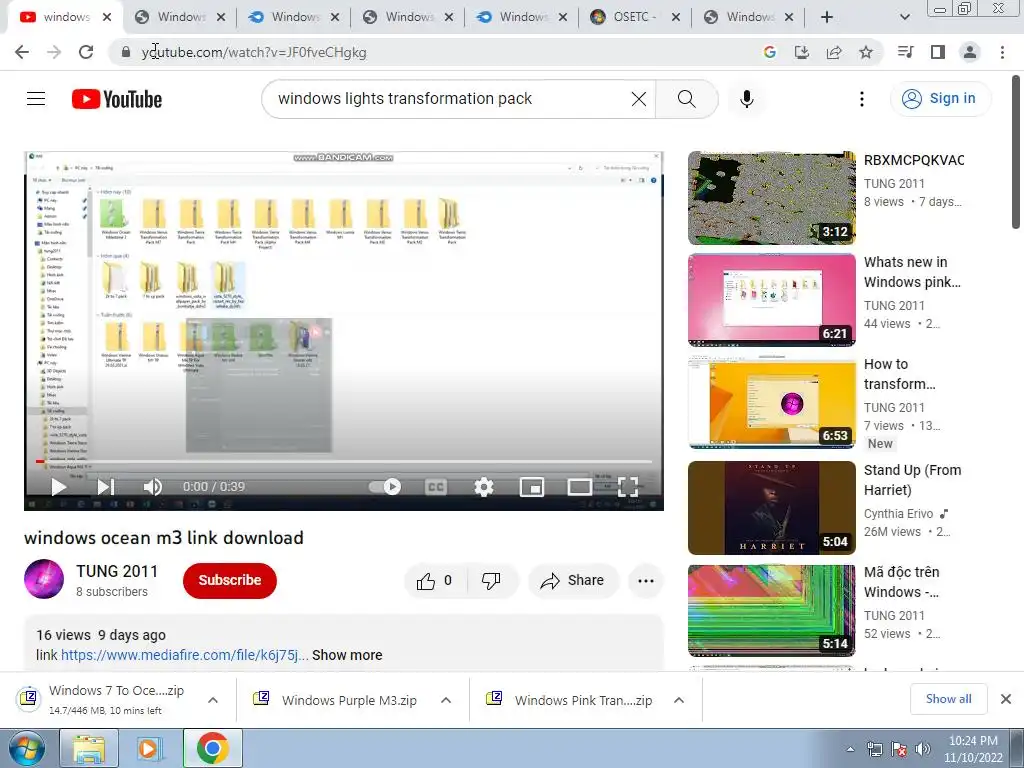The image size is (1024, 768).
Task: Sign in to YouTube
Action: (x=940, y=99)
